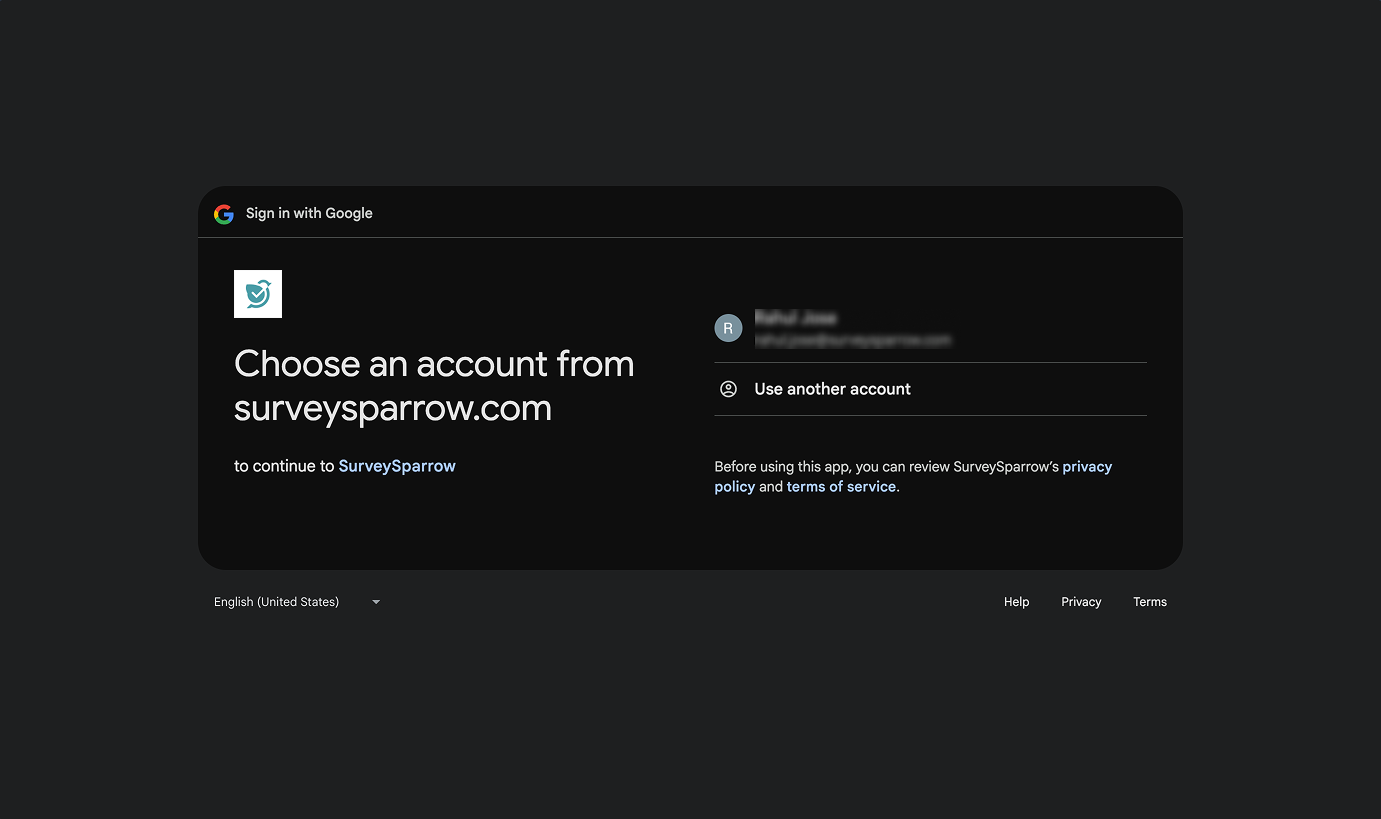Open the Help footer link

coord(1016,602)
